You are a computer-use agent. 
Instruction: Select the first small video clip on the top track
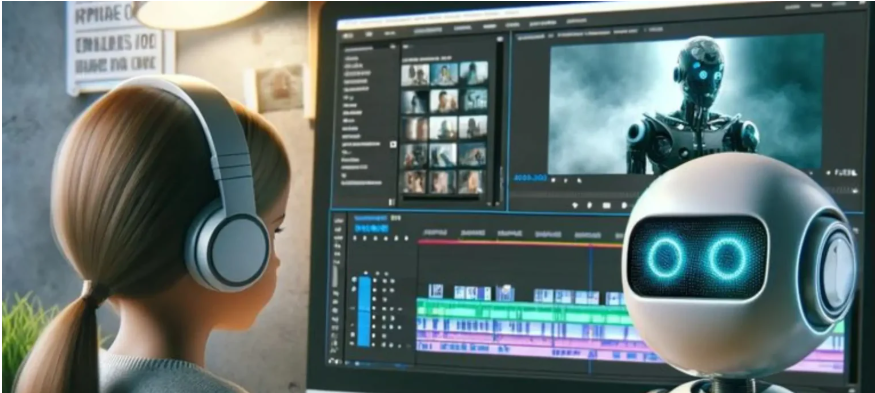435,291
